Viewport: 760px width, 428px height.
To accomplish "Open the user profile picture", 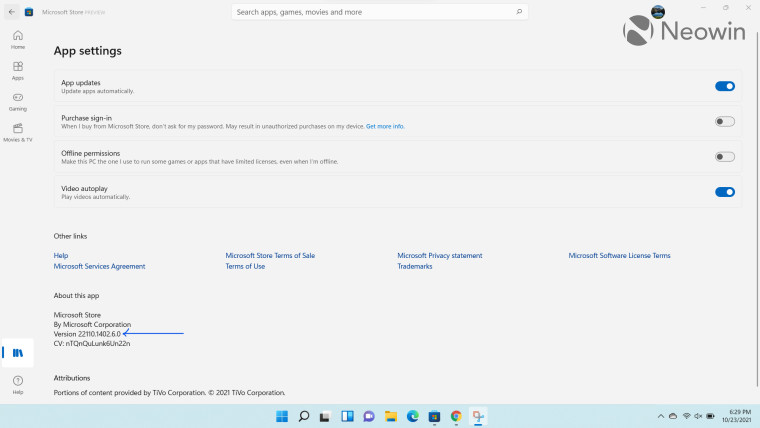I will [x=658, y=12].
